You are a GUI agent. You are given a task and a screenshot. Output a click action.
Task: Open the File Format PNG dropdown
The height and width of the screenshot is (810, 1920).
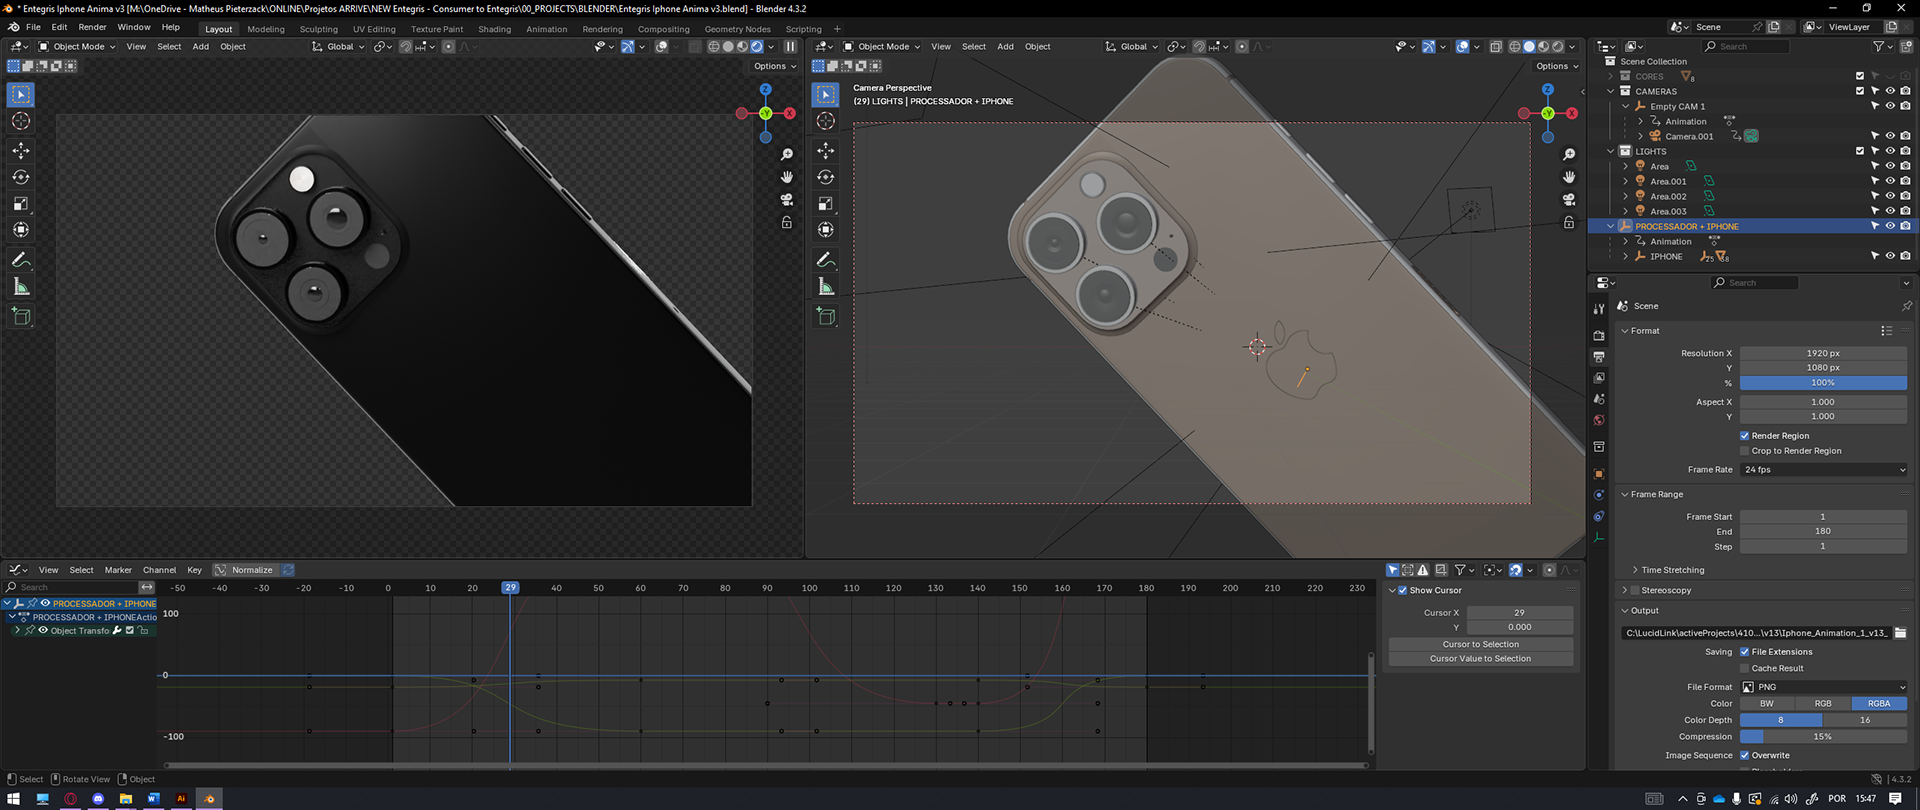(x=1824, y=687)
